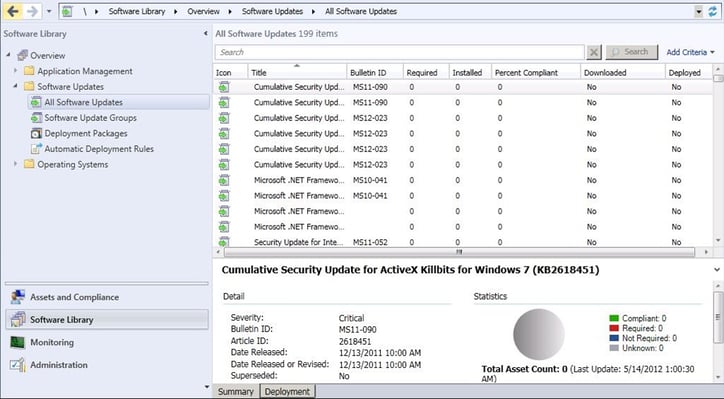Collapse the update details pane chevron
This screenshot has height=399, width=724.
click(x=717, y=270)
